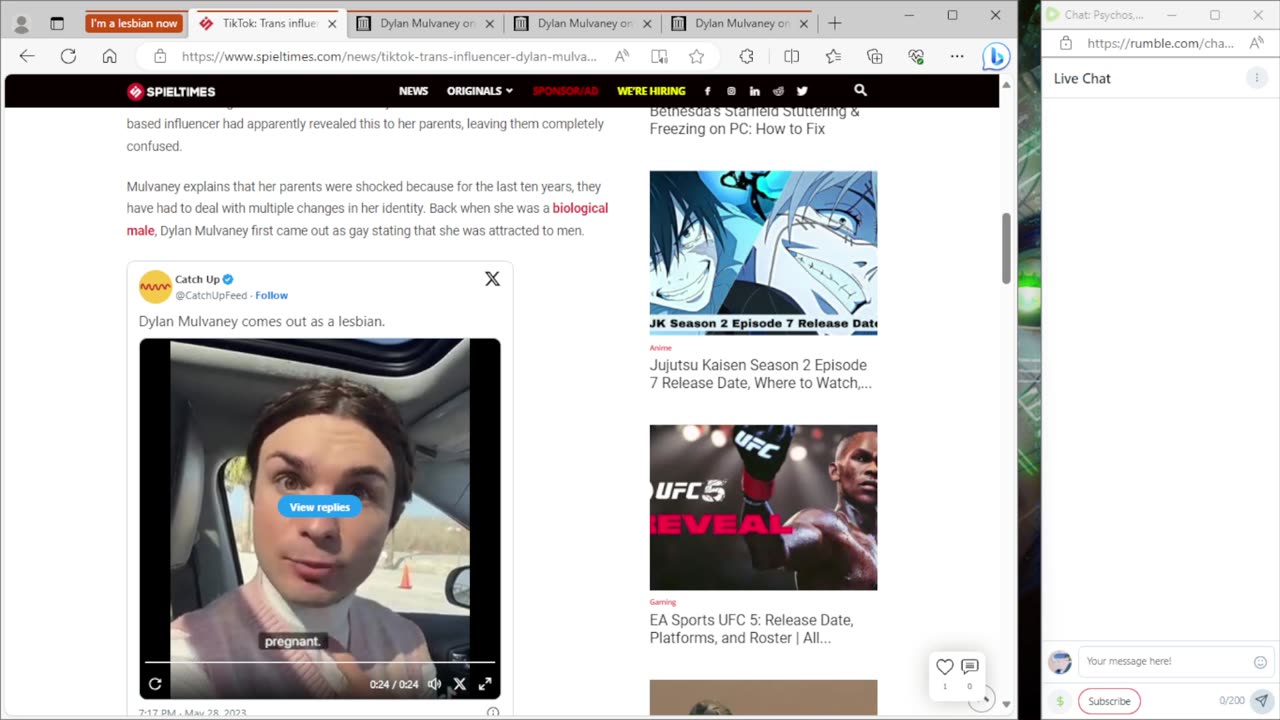The height and width of the screenshot is (720, 1280).
Task: Open the article comments bubble
Action: click(969, 667)
